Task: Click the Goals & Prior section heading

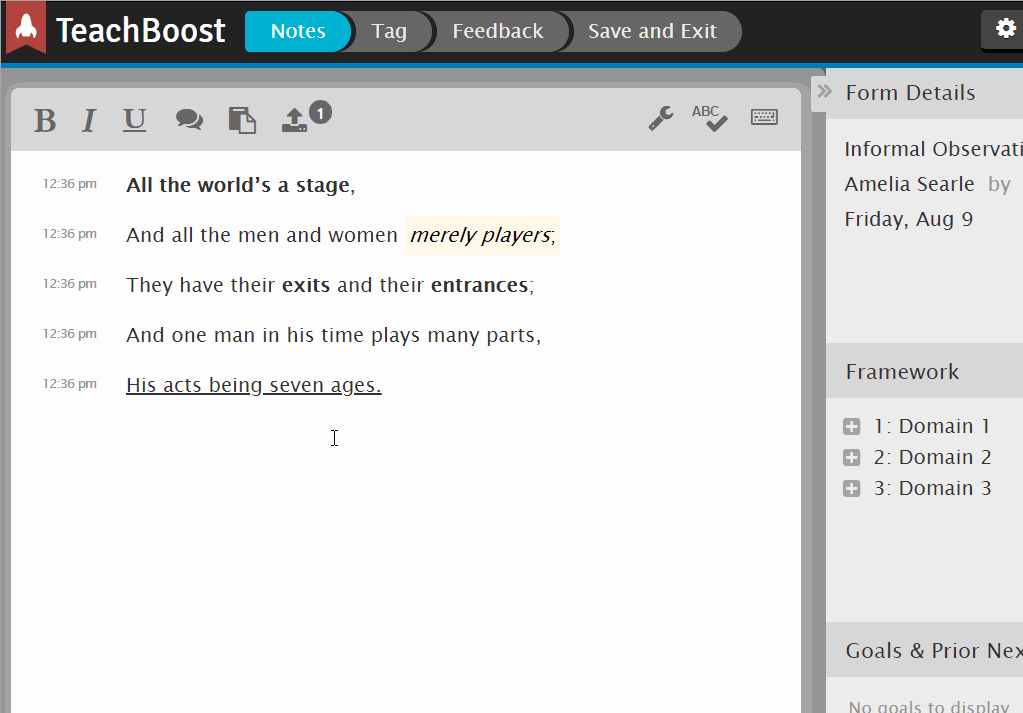Action: click(x=934, y=651)
